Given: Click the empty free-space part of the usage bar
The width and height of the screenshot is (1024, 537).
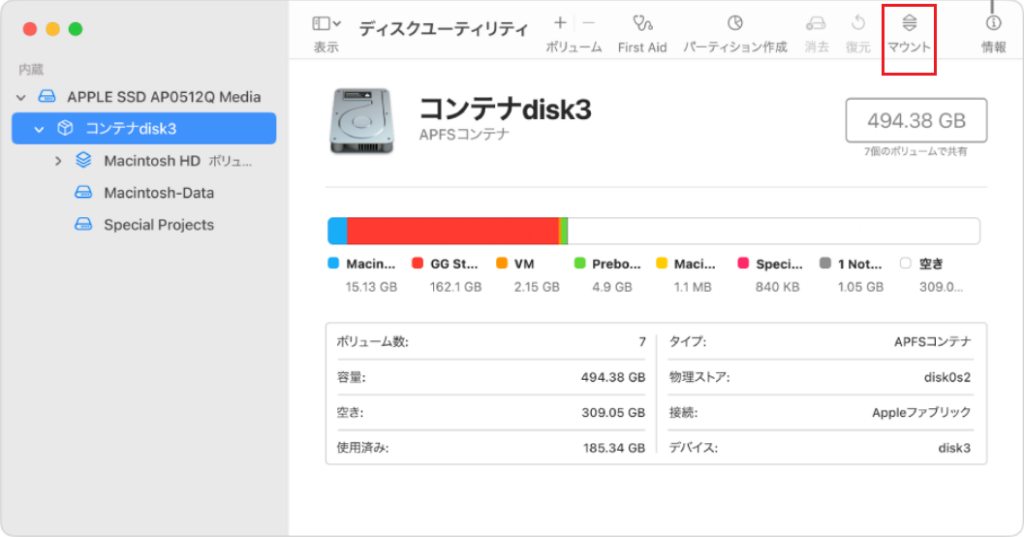Looking at the screenshot, I should pos(774,231).
